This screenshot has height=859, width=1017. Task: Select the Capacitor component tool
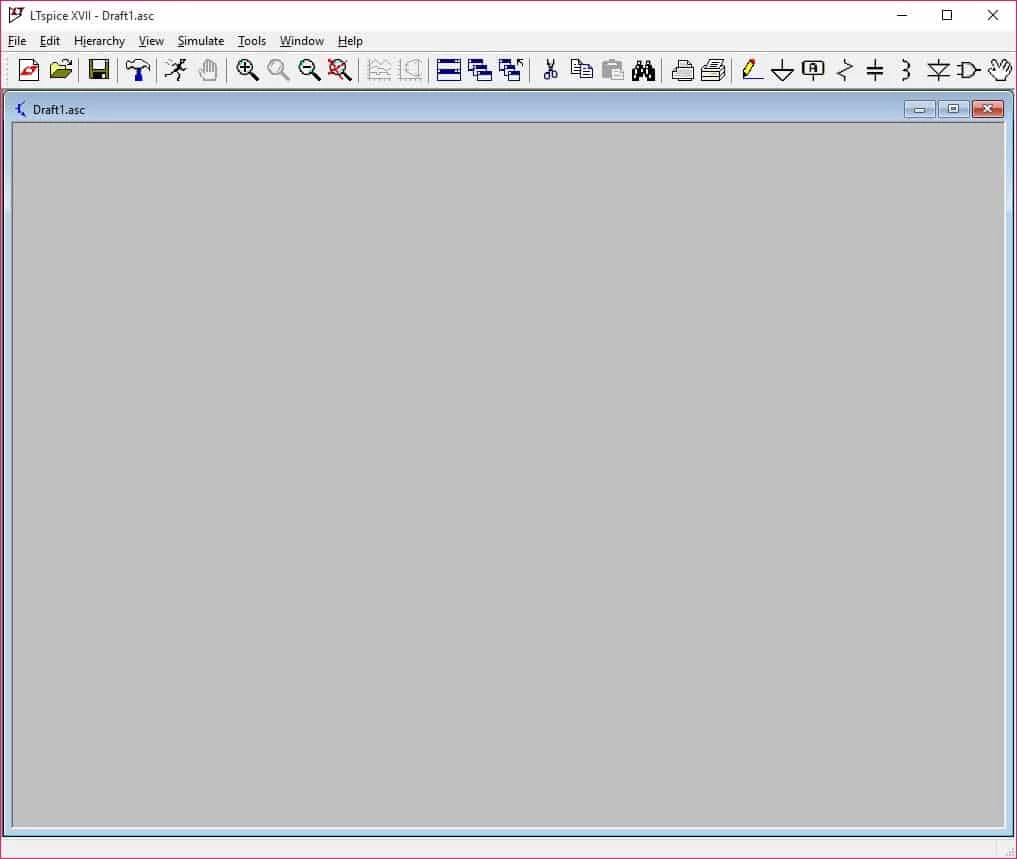(875, 70)
